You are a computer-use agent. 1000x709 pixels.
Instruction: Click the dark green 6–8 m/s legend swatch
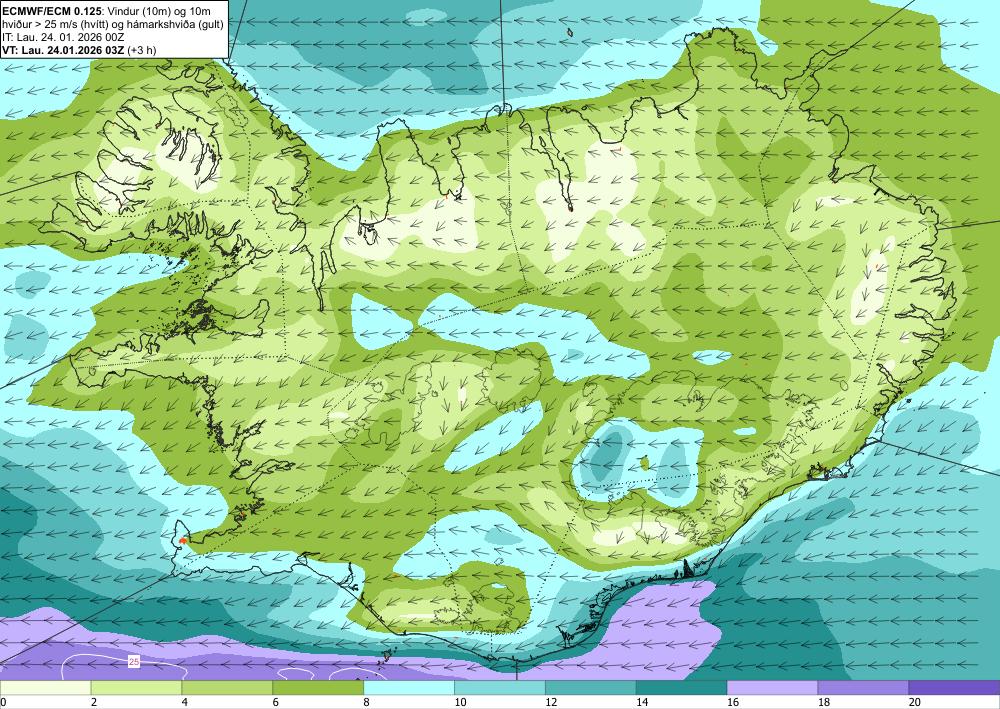pos(318,688)
